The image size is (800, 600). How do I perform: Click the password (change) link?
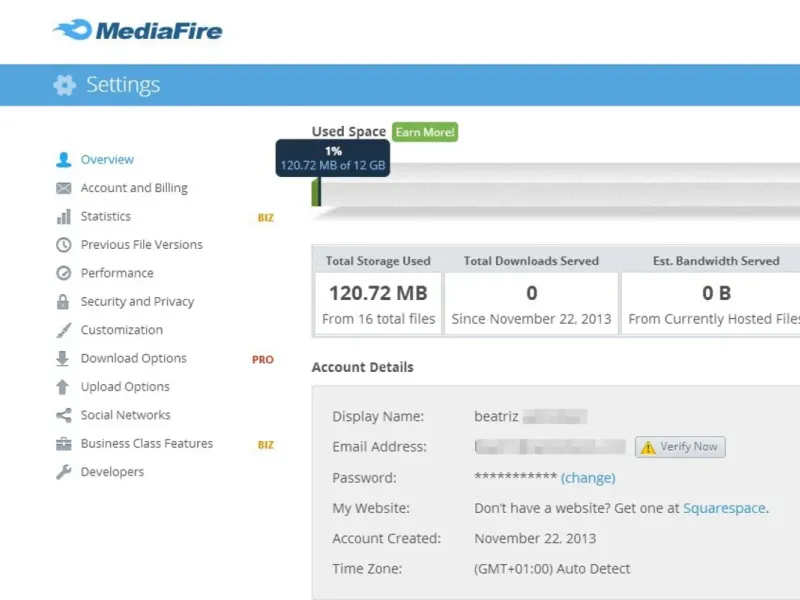[588, 478]
